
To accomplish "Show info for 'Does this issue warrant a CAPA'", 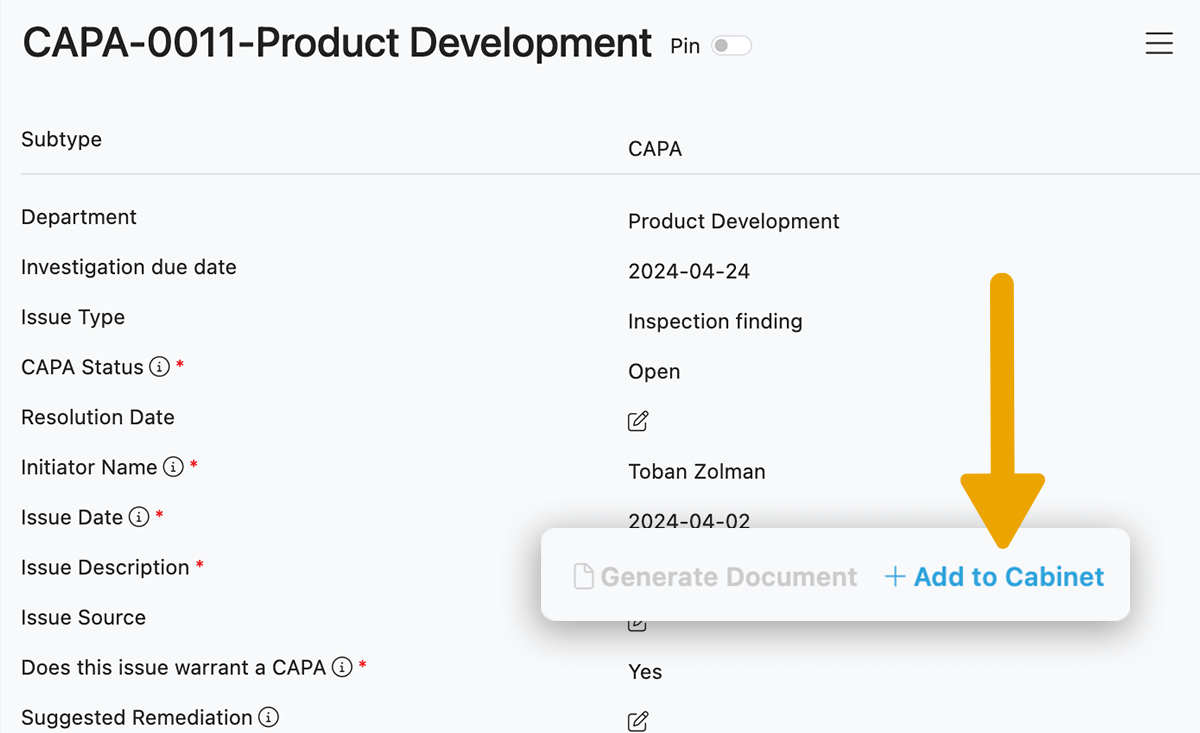I will (x=342, y=667).
